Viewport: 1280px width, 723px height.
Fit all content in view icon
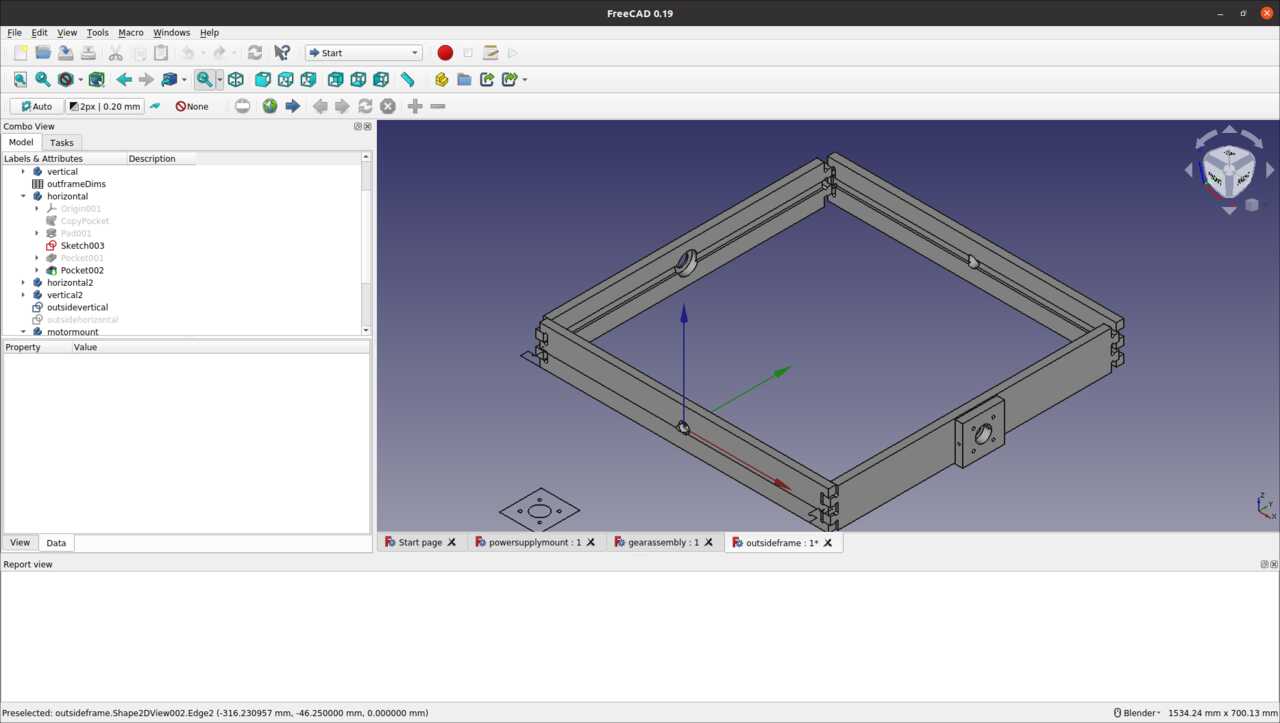pos(20,79)
